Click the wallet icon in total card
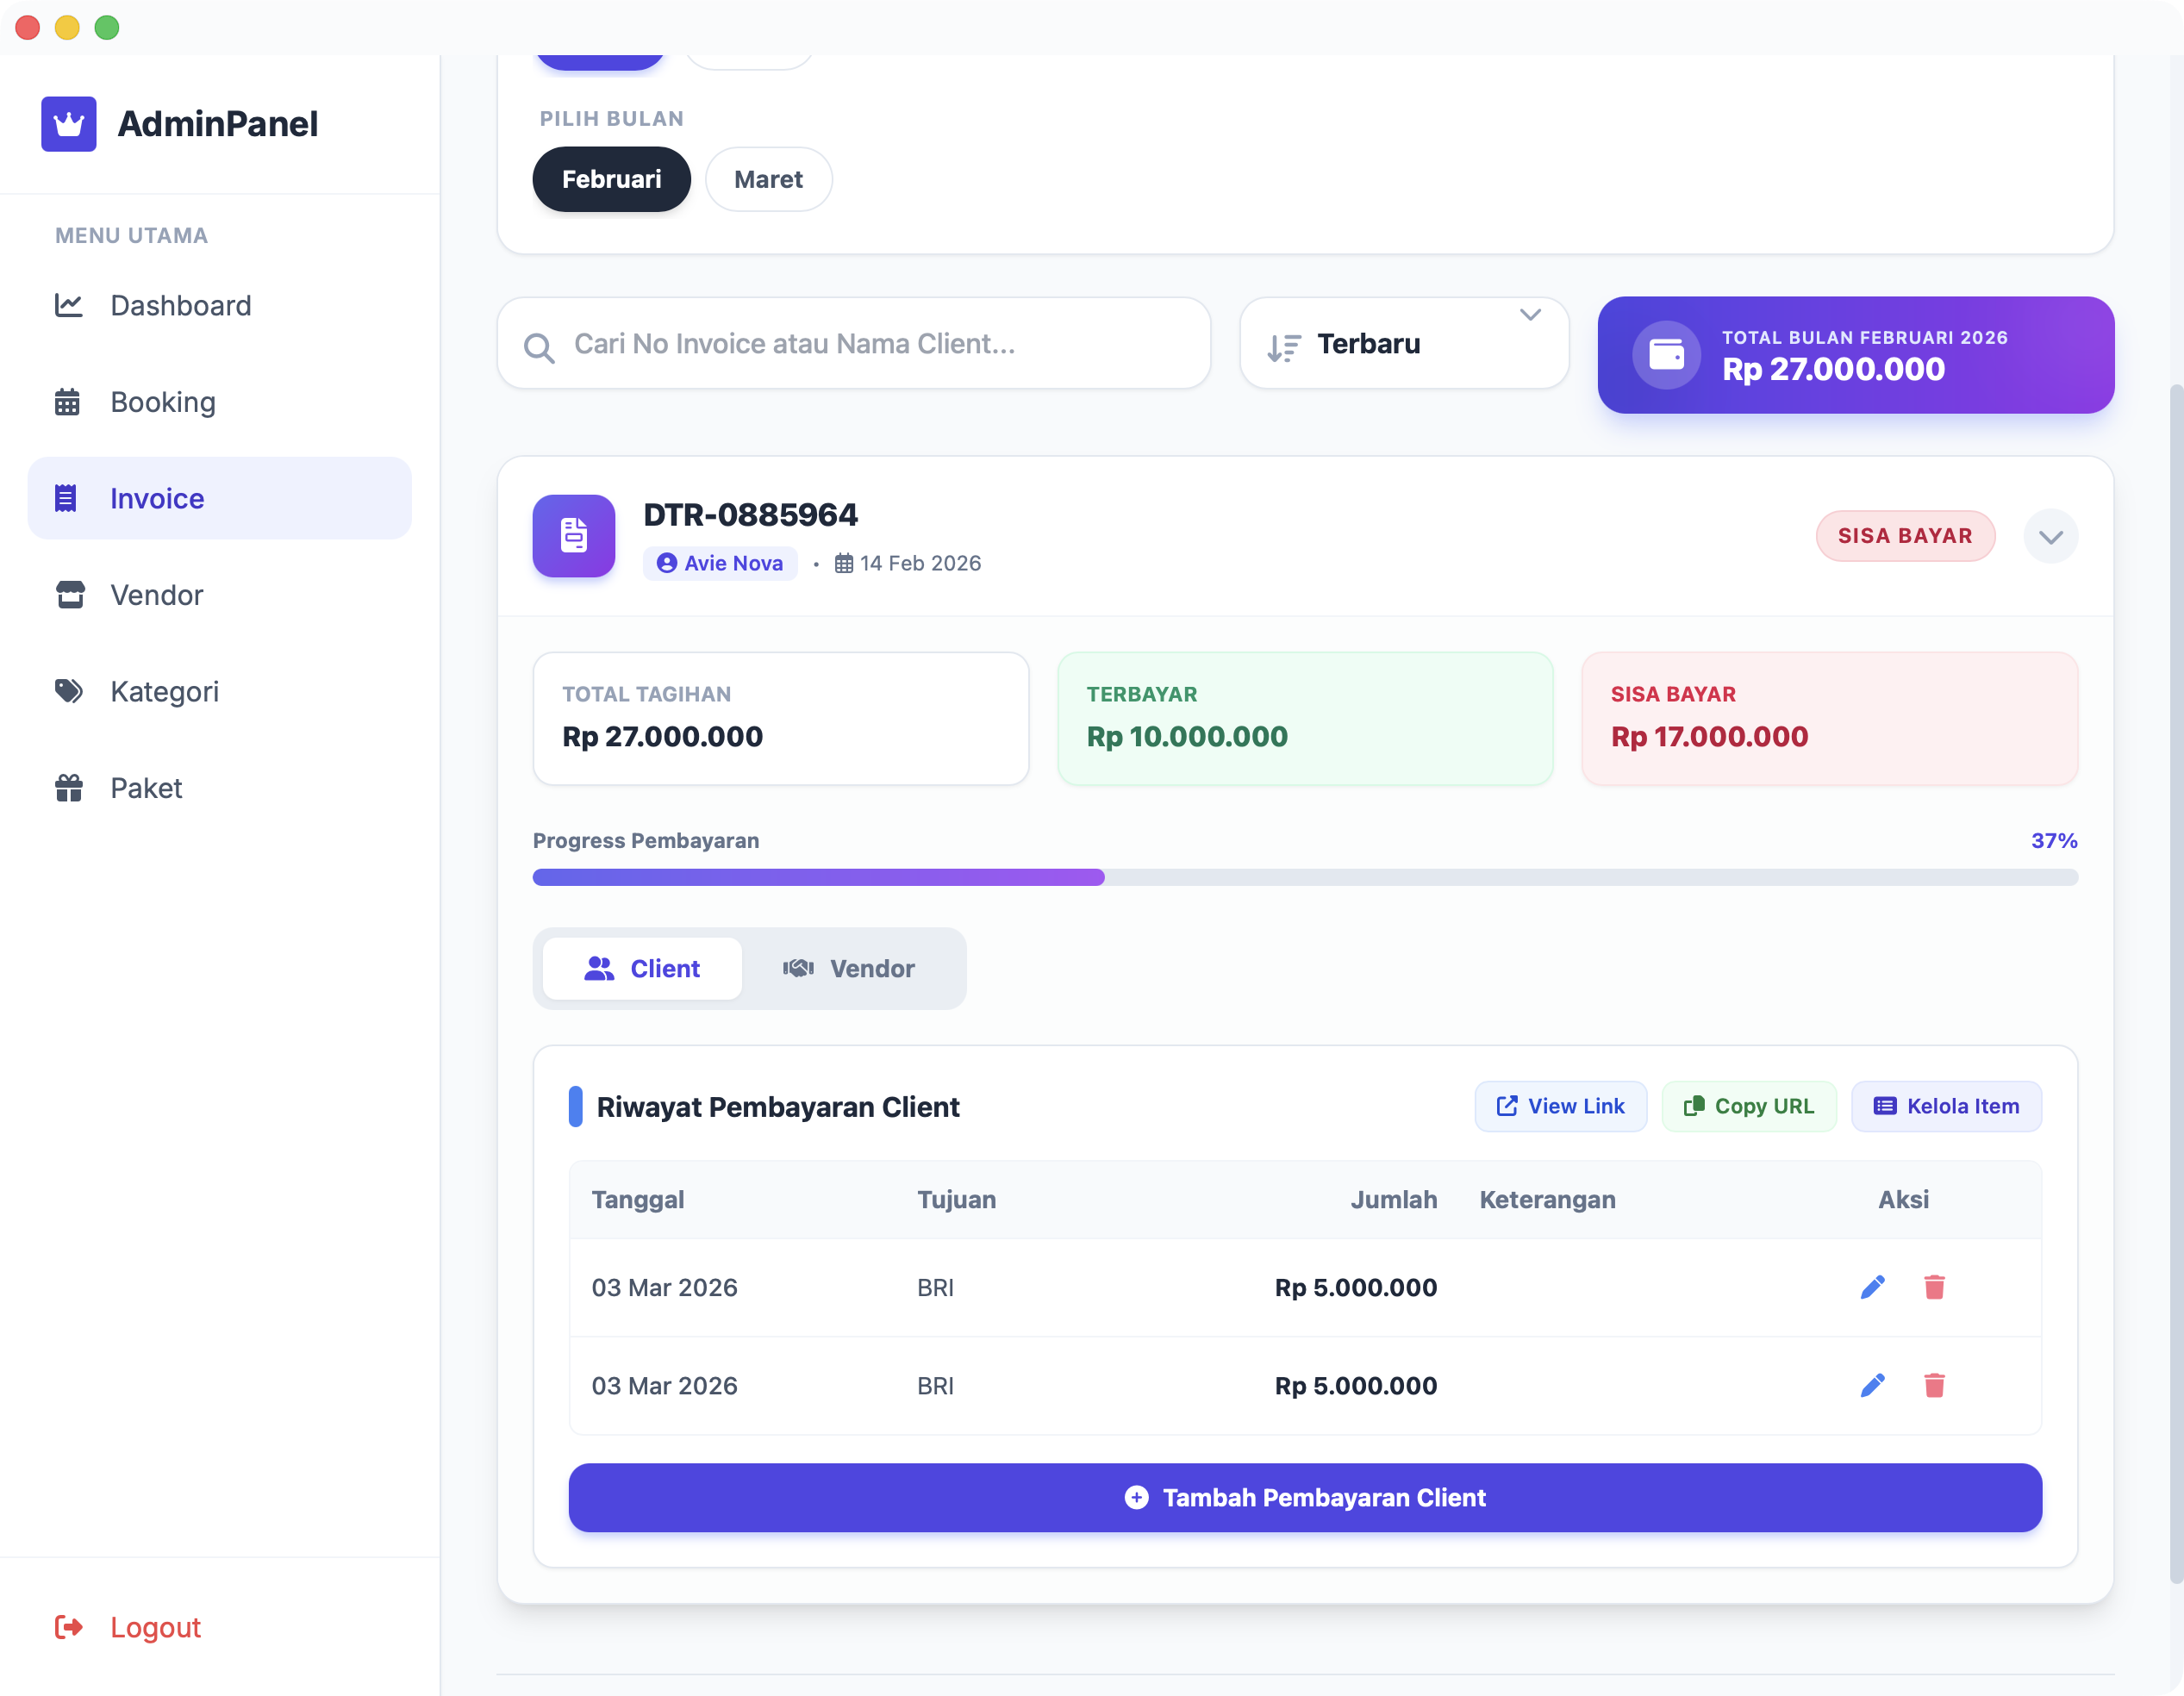Viewport: 2184px width, 1696px height. (1666, 355)
